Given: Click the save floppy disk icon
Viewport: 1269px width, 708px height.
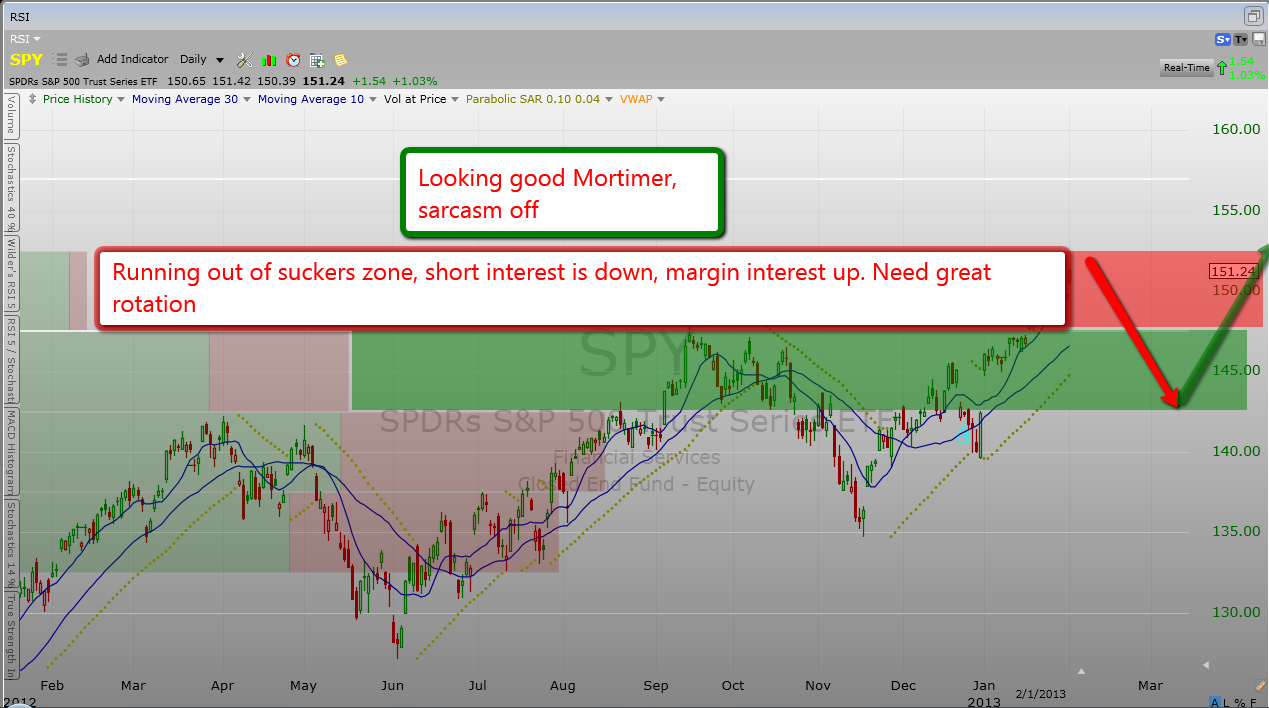Looking at the screenshot, I should 1259,39.
